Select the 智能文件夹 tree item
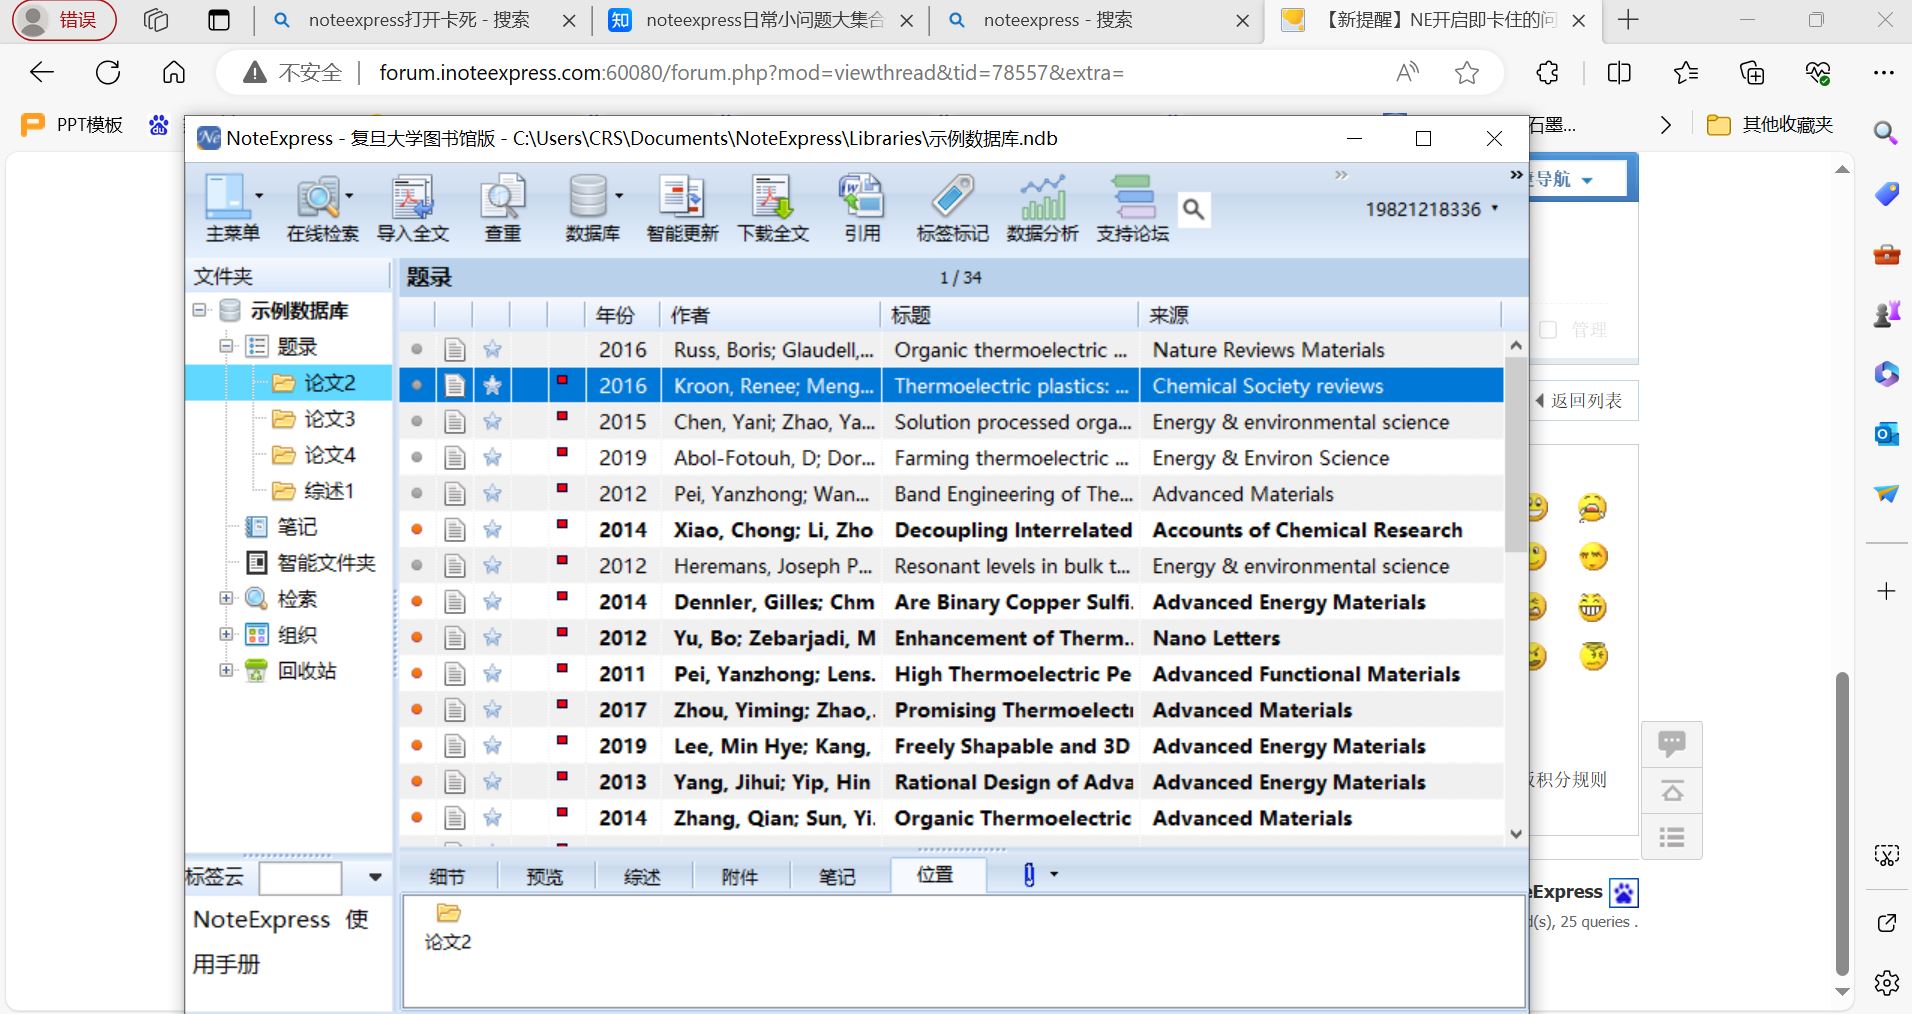The width and height of the screenshot is (1912, 1014). tap(326, 562)
